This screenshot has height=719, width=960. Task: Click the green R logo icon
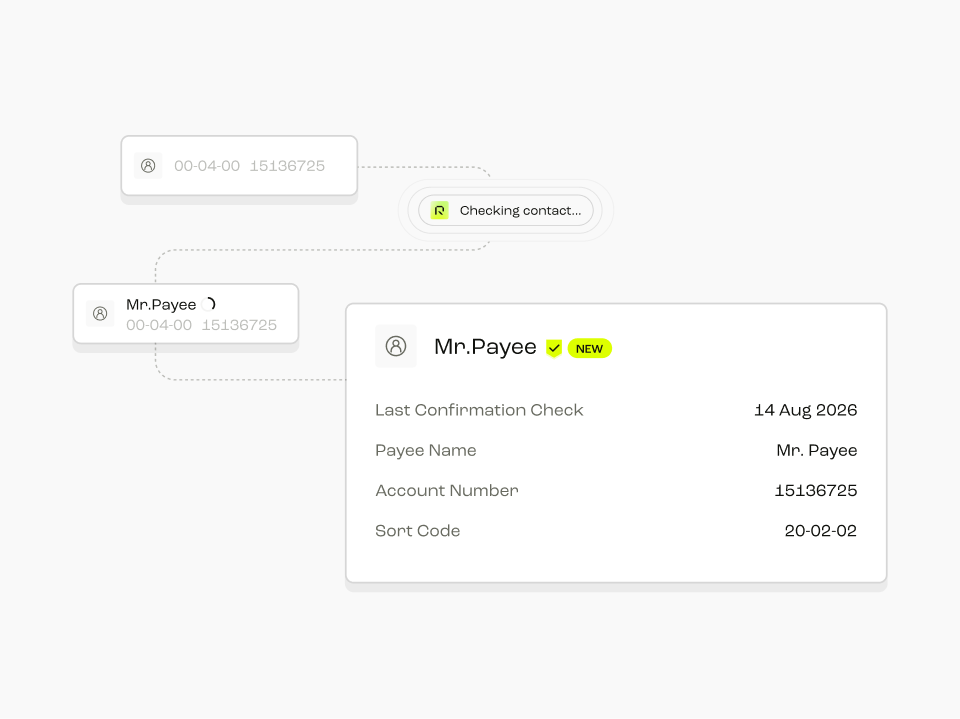coord(440,211)
